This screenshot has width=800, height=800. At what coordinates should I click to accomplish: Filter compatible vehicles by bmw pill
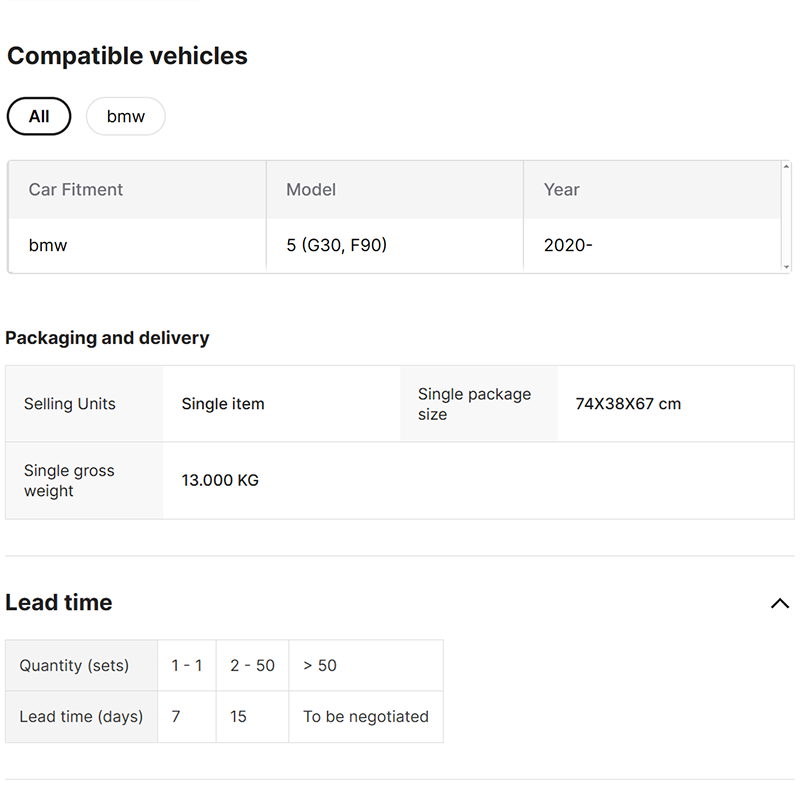[x=126, y=117]
